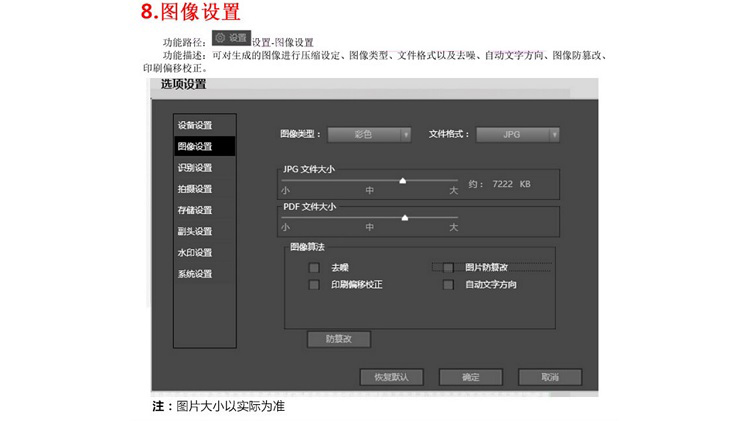Enable 印刷偏移校正 checkbox
The width and height of the screenshot is (750, 421).
click(x=314, y=285)
